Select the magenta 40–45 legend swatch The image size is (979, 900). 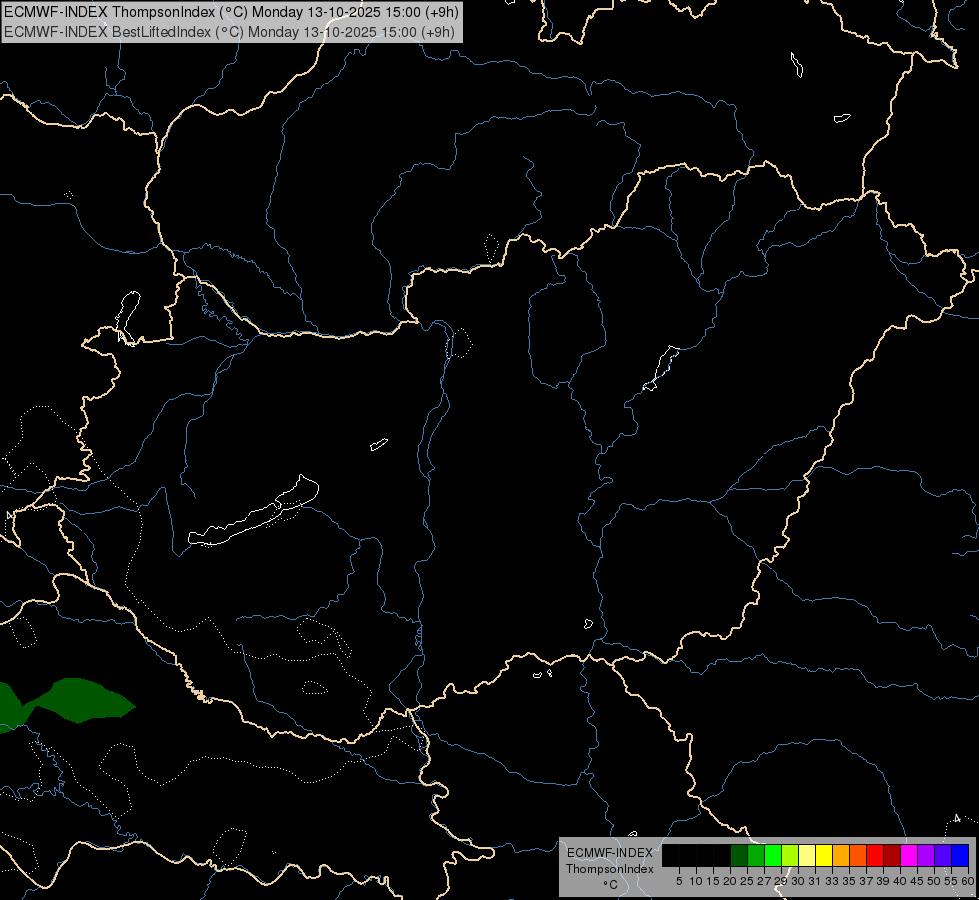tap(908, 855)
